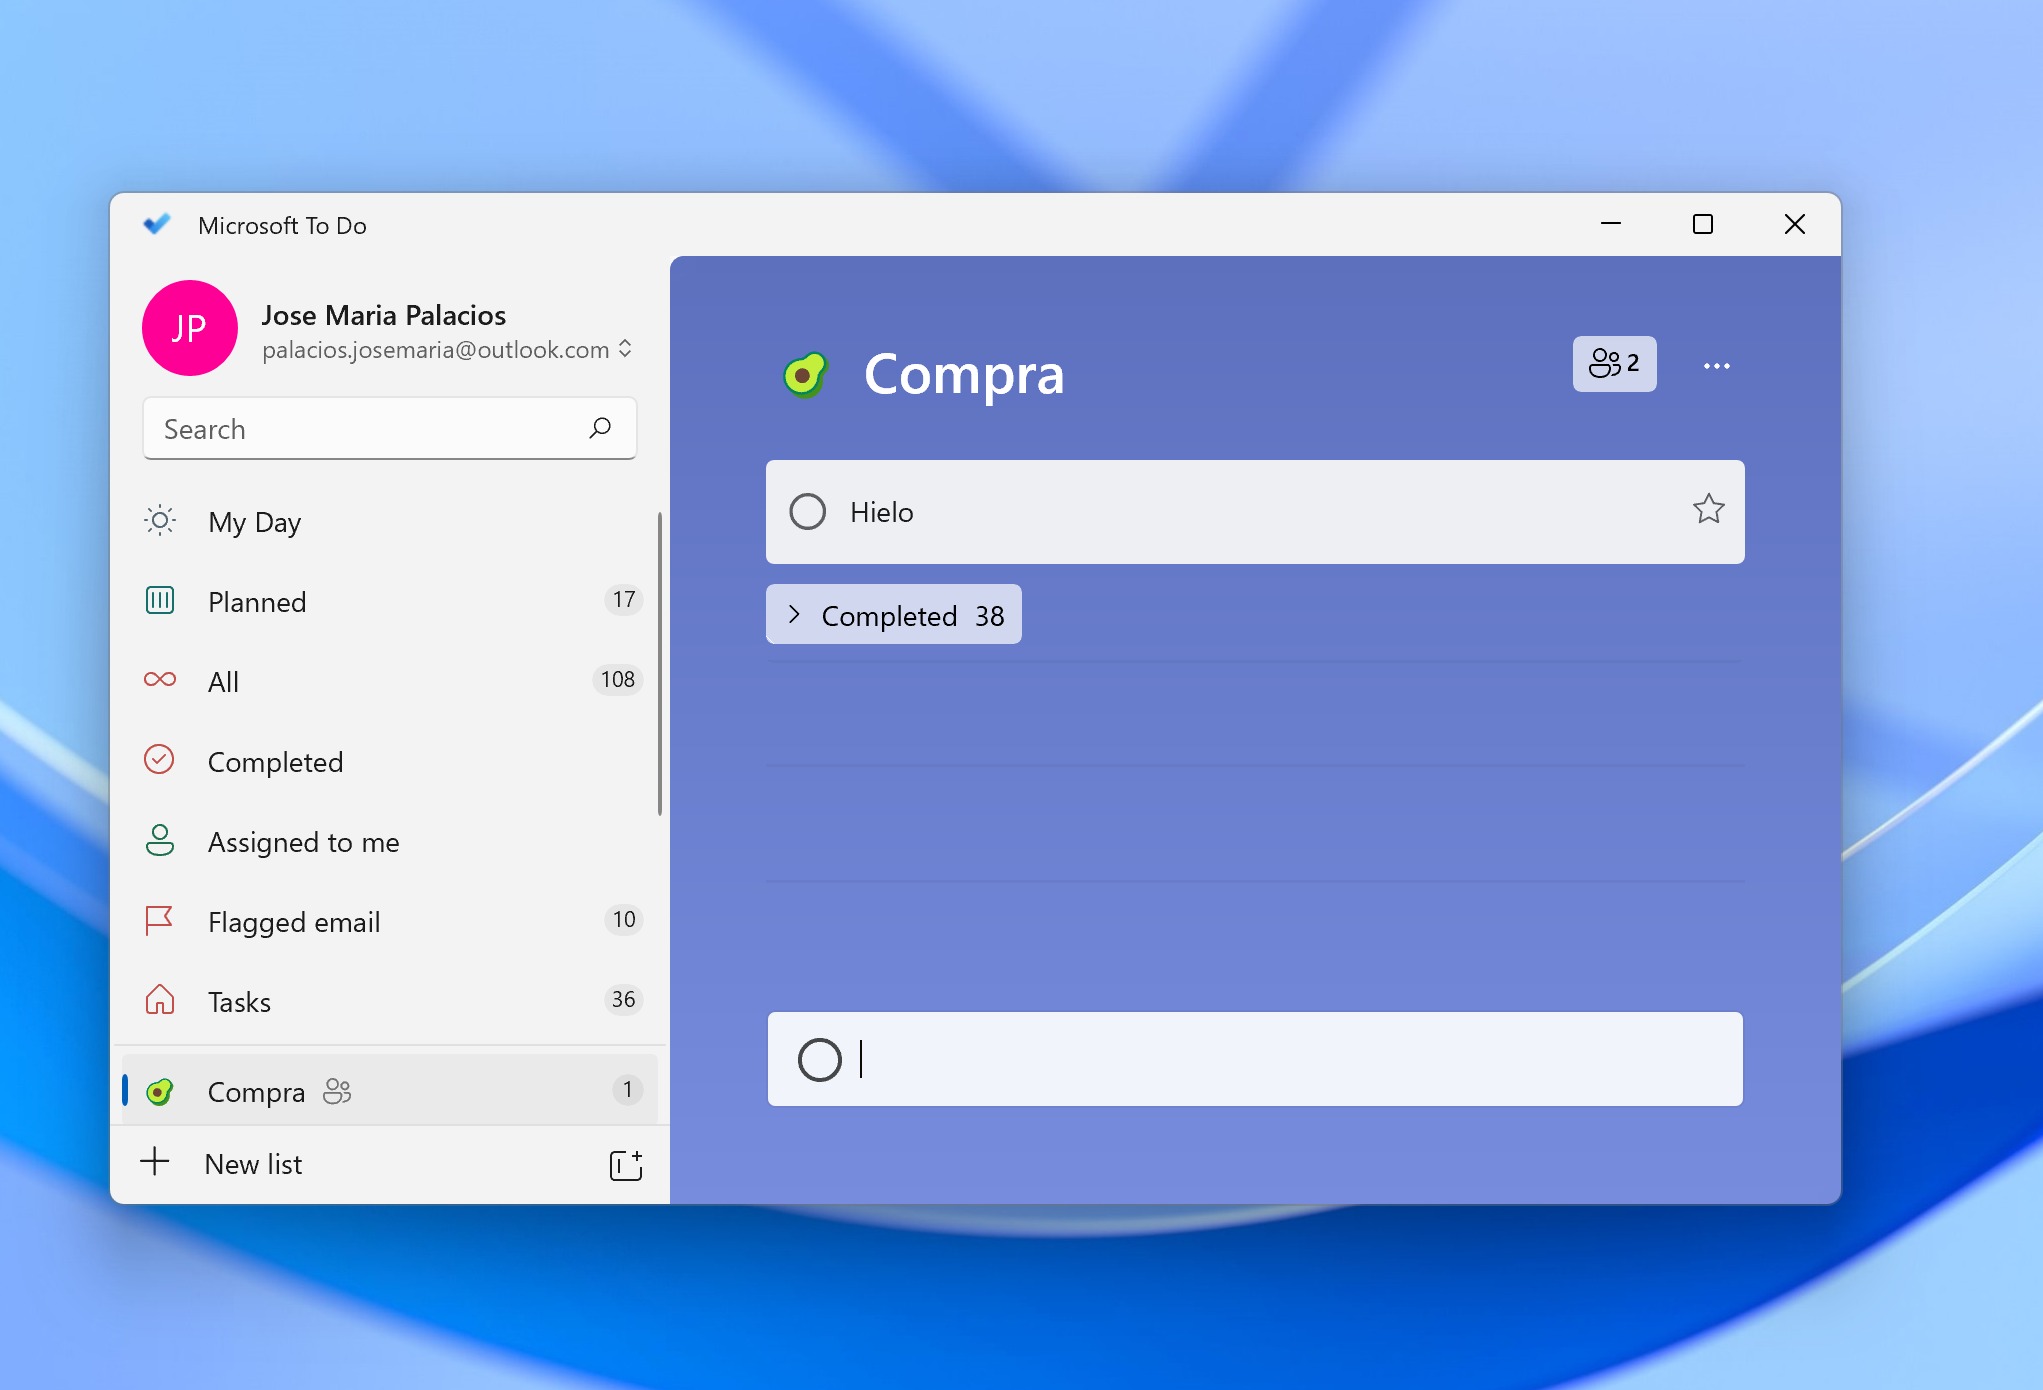Click the Flagged email flag icon
2043x1390 pixels.
pos(160,920)
